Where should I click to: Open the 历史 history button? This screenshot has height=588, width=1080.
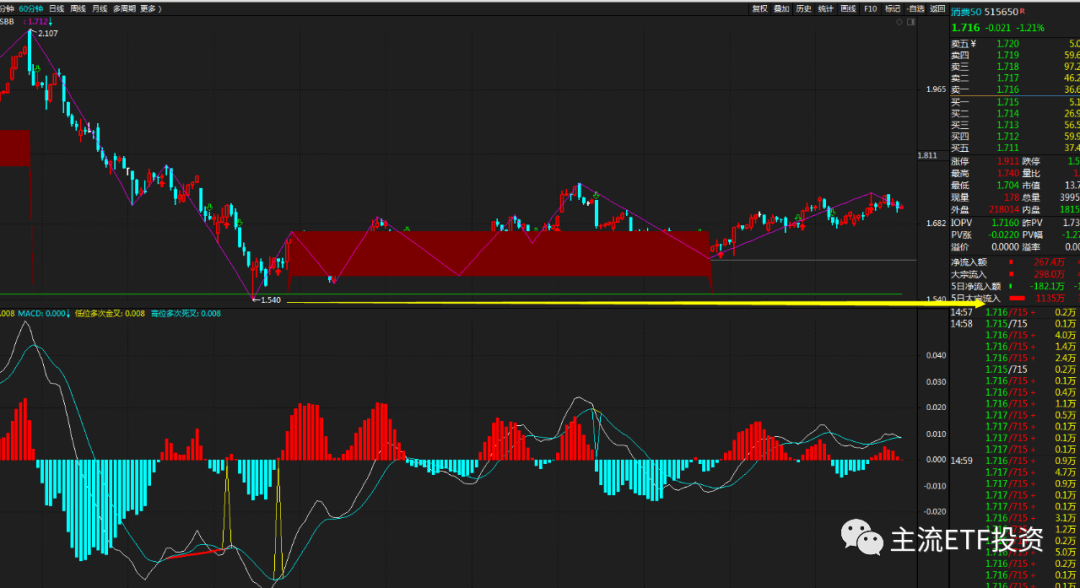click(804, 9)
